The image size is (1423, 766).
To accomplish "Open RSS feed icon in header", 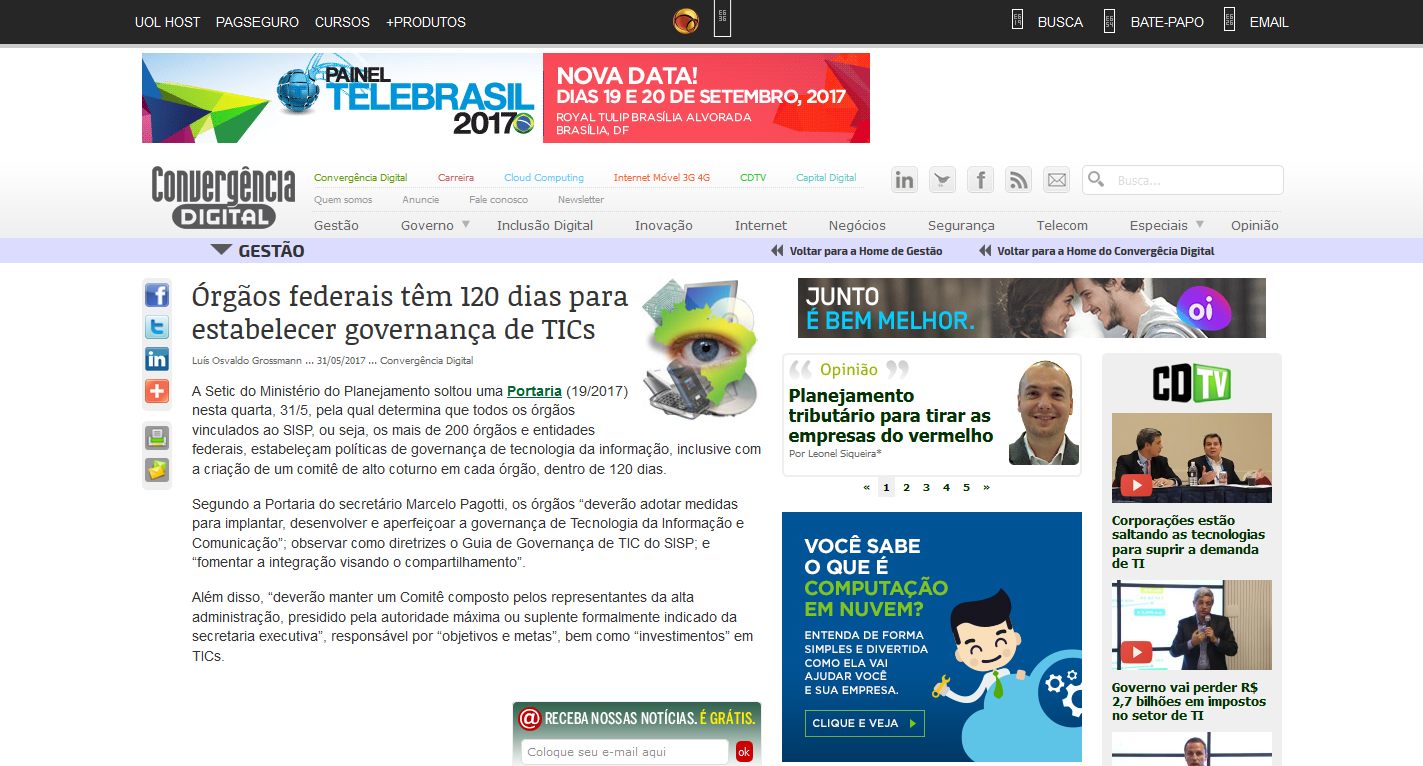I will 1019,180.
